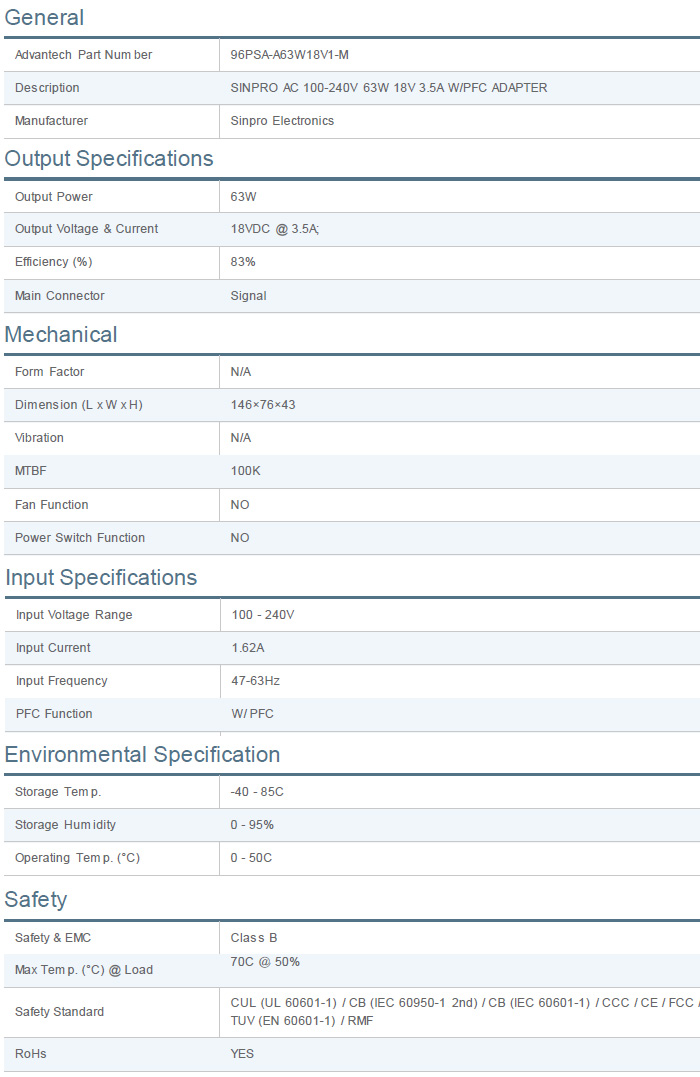Select the RoHs YES value
700x1077 pixels.
point(242,1054)
